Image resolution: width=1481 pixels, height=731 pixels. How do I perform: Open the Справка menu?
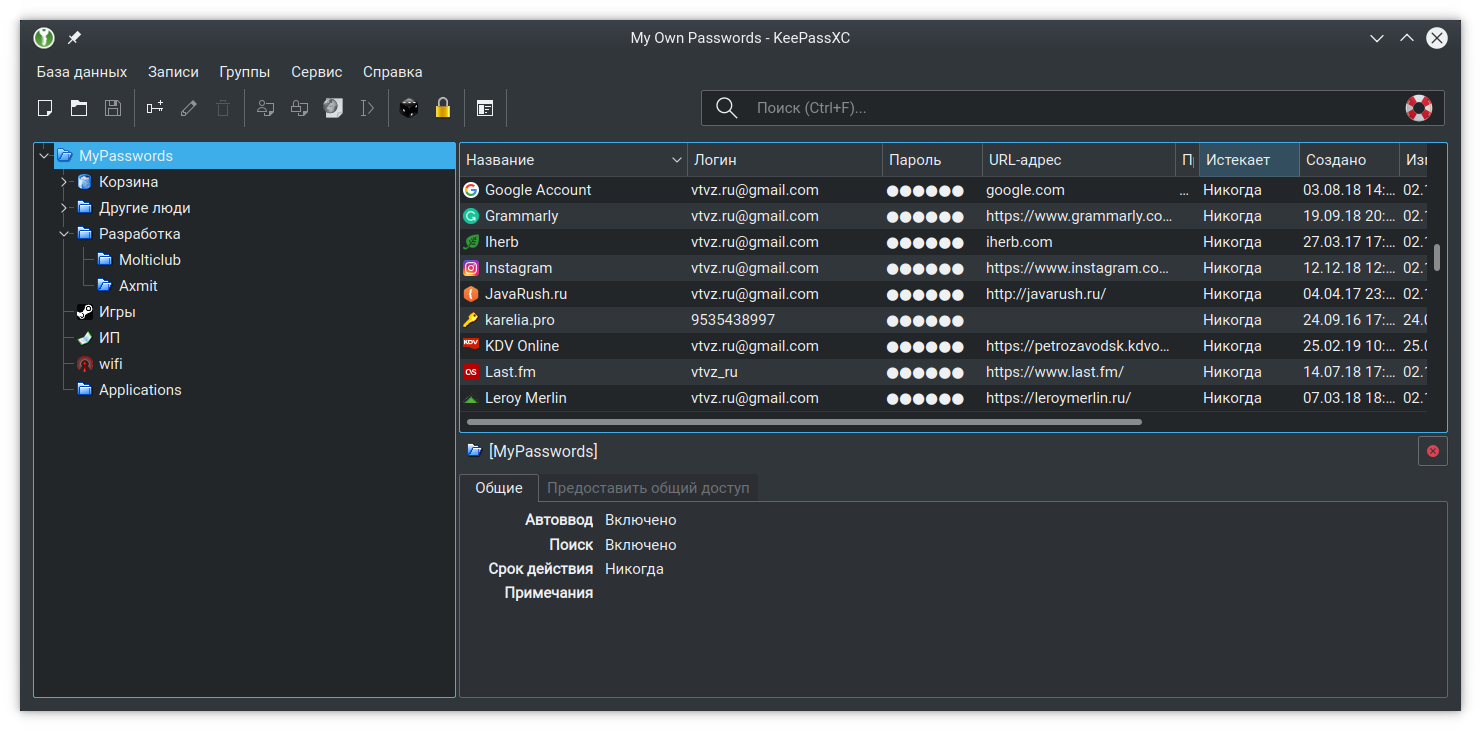click(393, 72)
